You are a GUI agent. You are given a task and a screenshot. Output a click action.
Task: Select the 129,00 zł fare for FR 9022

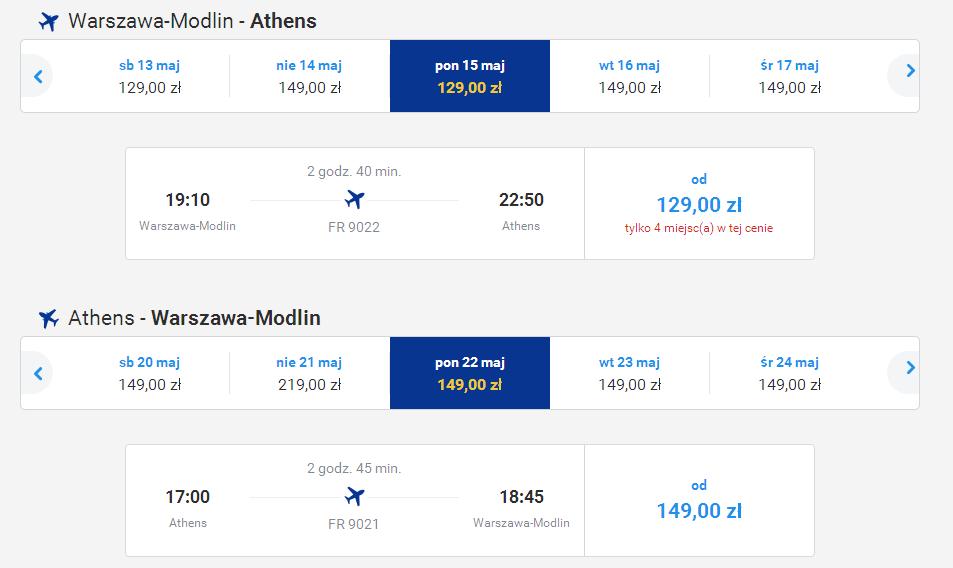coord(699,204)
